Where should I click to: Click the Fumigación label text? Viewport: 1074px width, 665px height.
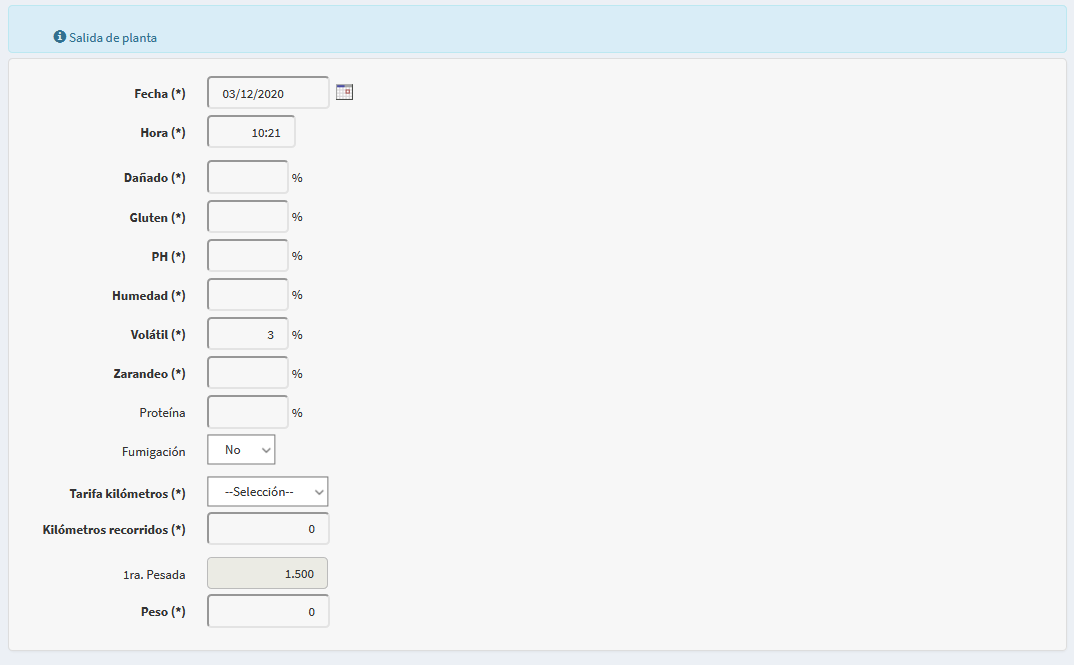(x=153, y=452)
